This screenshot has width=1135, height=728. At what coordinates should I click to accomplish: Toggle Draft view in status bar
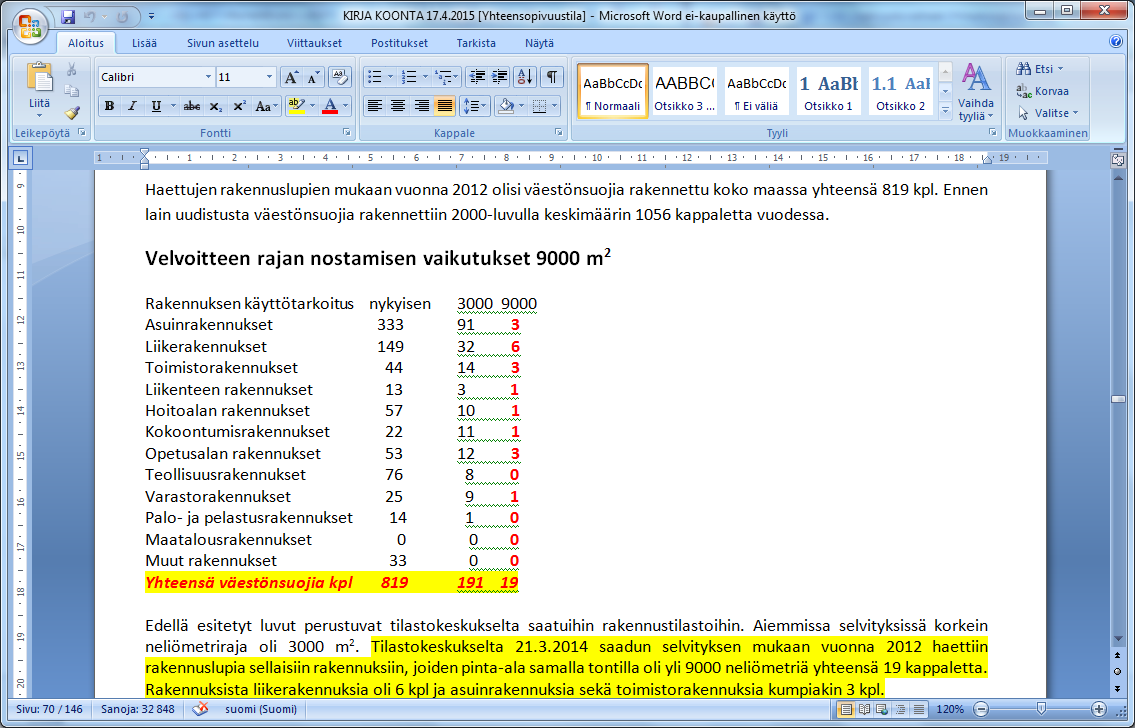pyautogui.click(x=919, y=709)
